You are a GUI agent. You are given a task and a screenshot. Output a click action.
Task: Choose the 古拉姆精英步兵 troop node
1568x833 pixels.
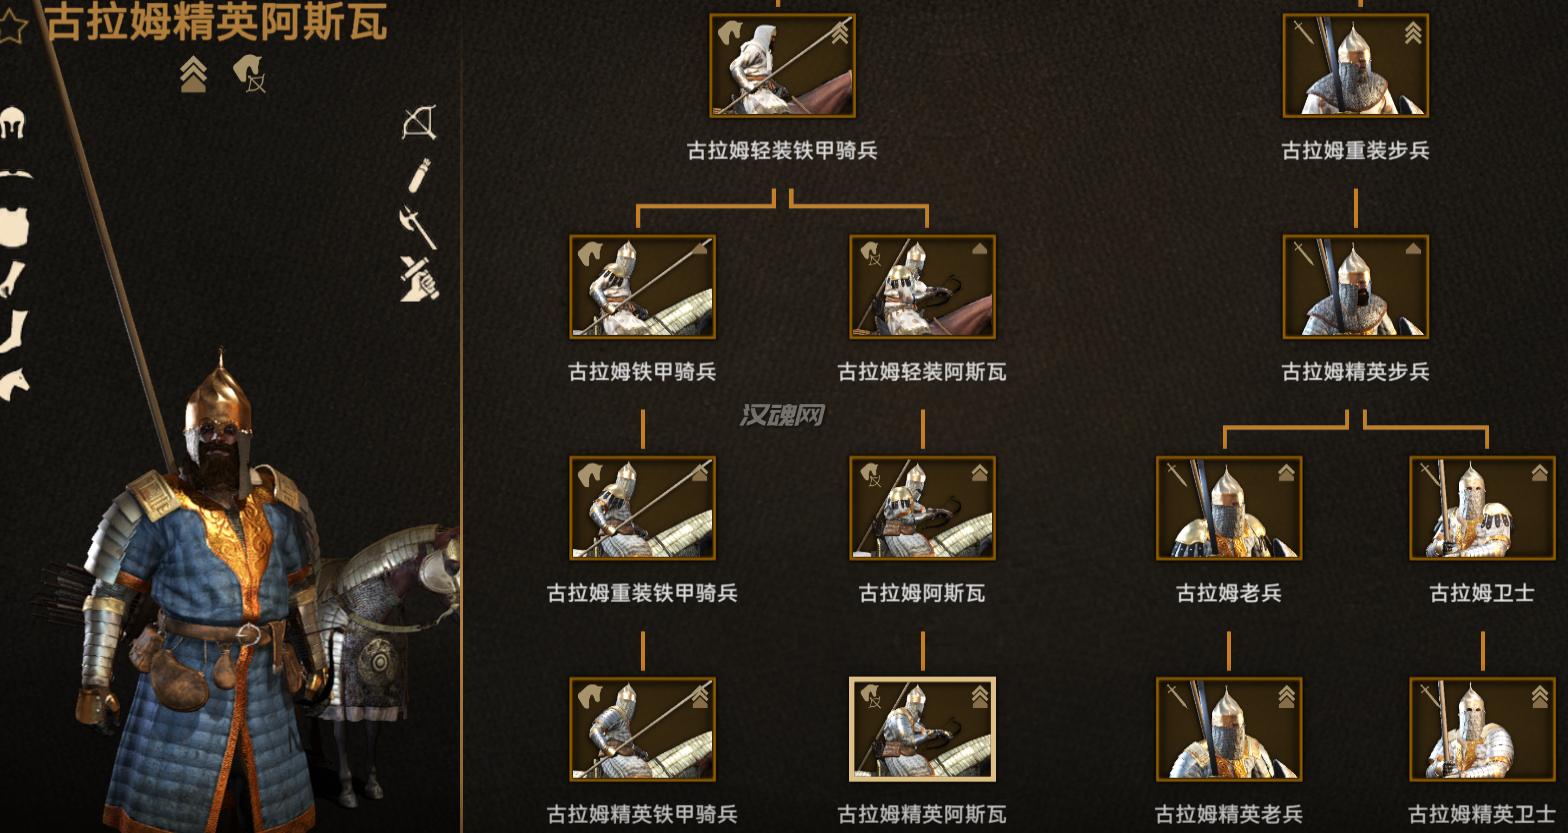pos(1355,287)
